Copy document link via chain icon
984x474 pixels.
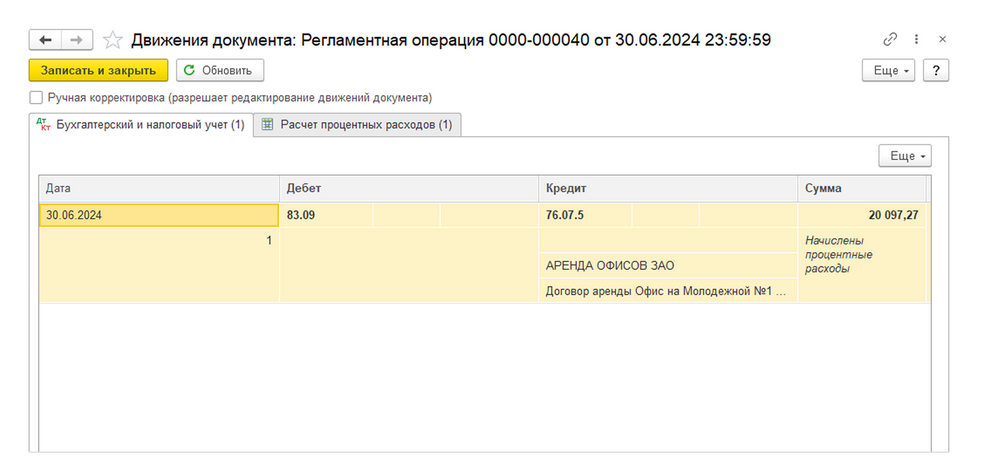click(x=890, y=39)
